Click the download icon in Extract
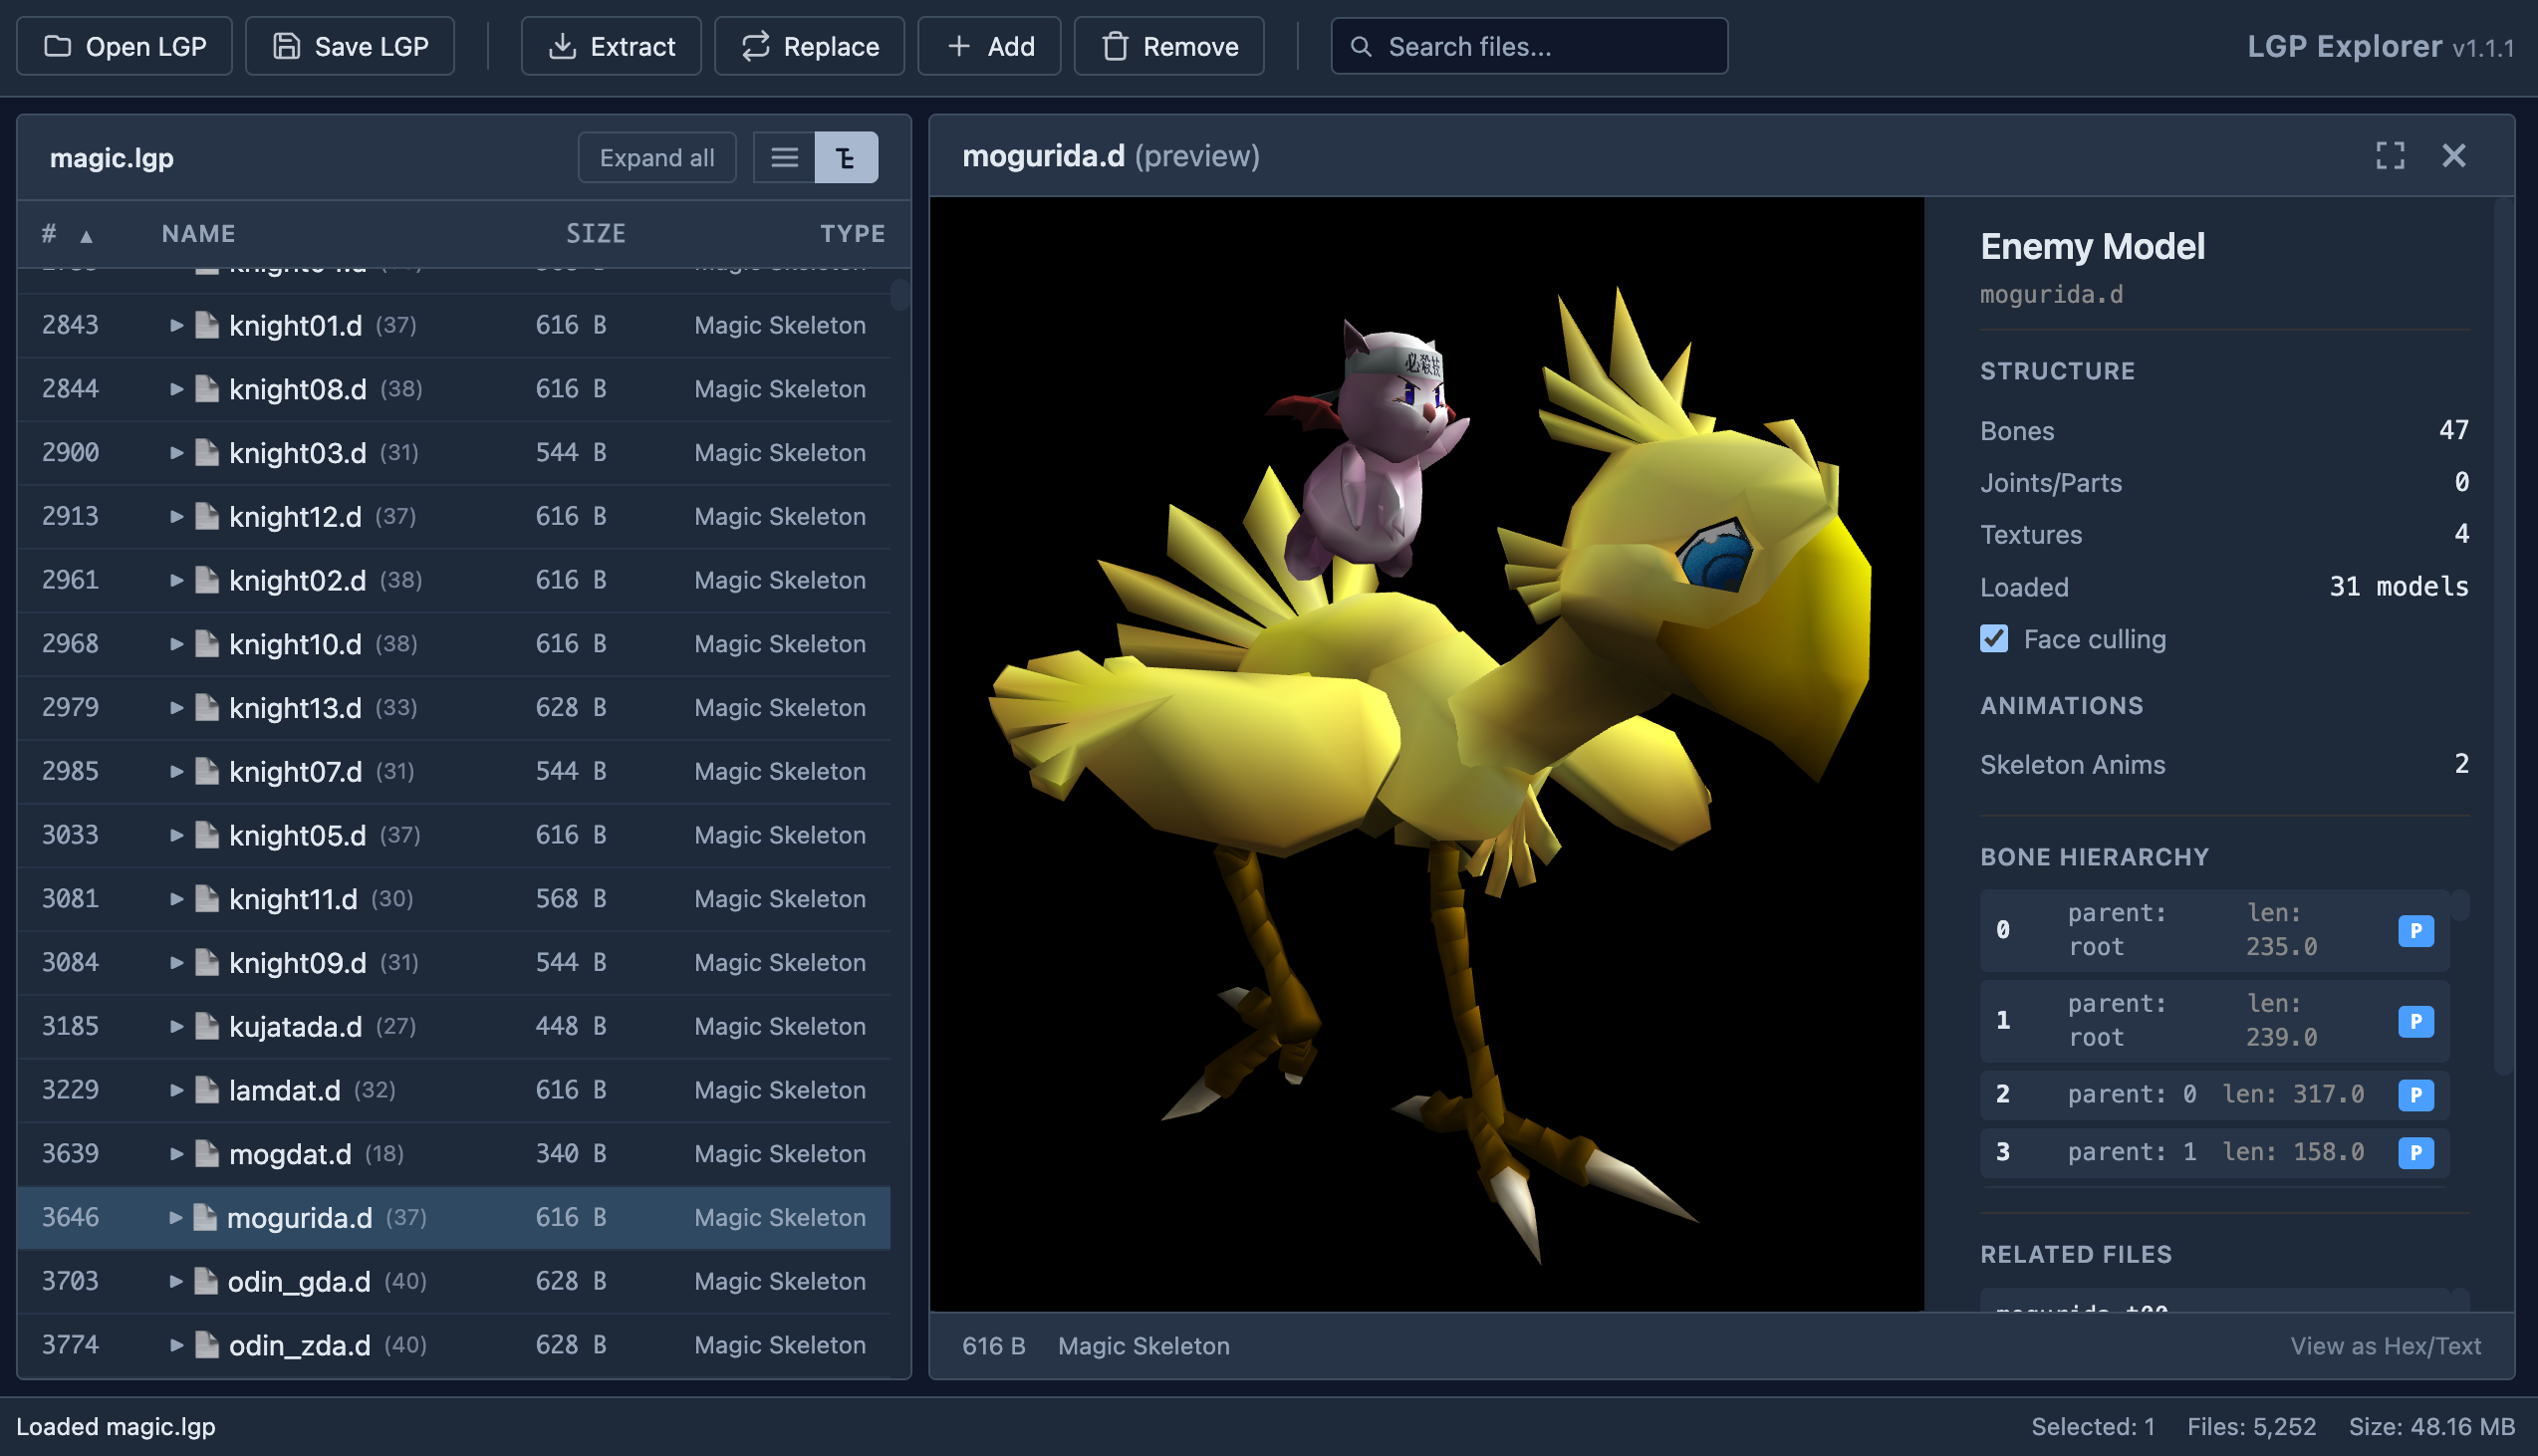The height and width of the screenshot is (1456, 2538). [563, 46]
